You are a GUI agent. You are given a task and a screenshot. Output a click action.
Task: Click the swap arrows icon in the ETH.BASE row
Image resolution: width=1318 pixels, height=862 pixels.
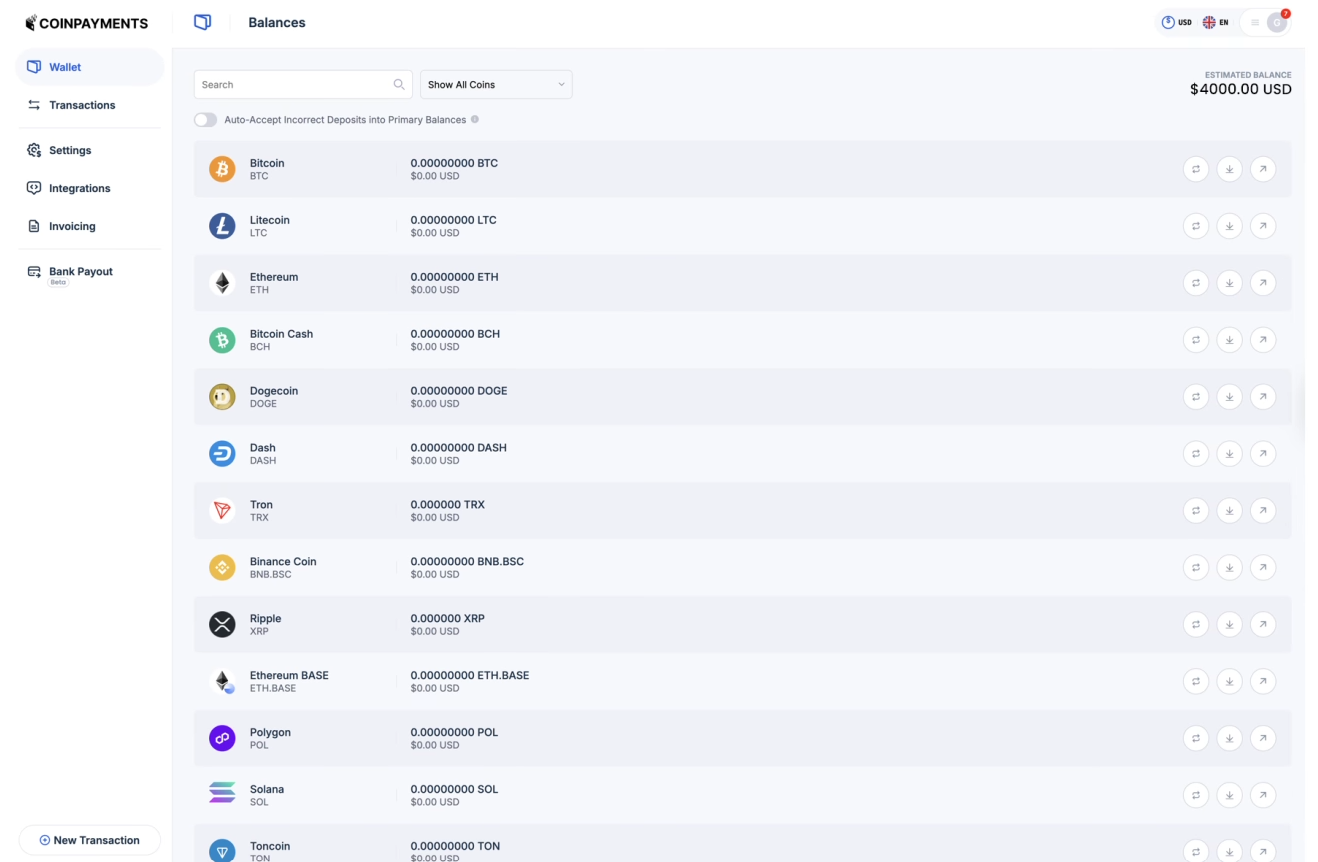1196,682
